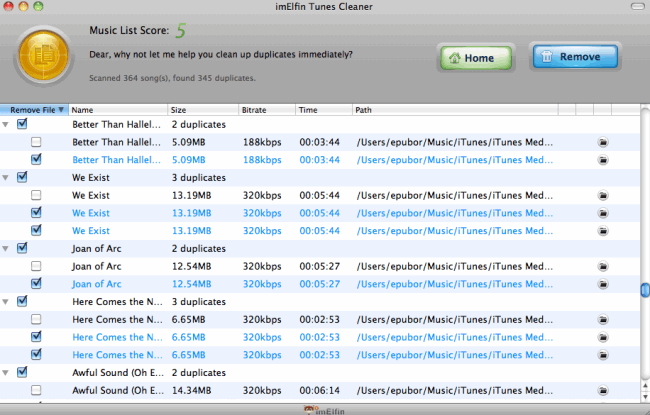Open folder for first blue Here Comes the N row
Screen dimensions: 650x415
coord(603,337)
